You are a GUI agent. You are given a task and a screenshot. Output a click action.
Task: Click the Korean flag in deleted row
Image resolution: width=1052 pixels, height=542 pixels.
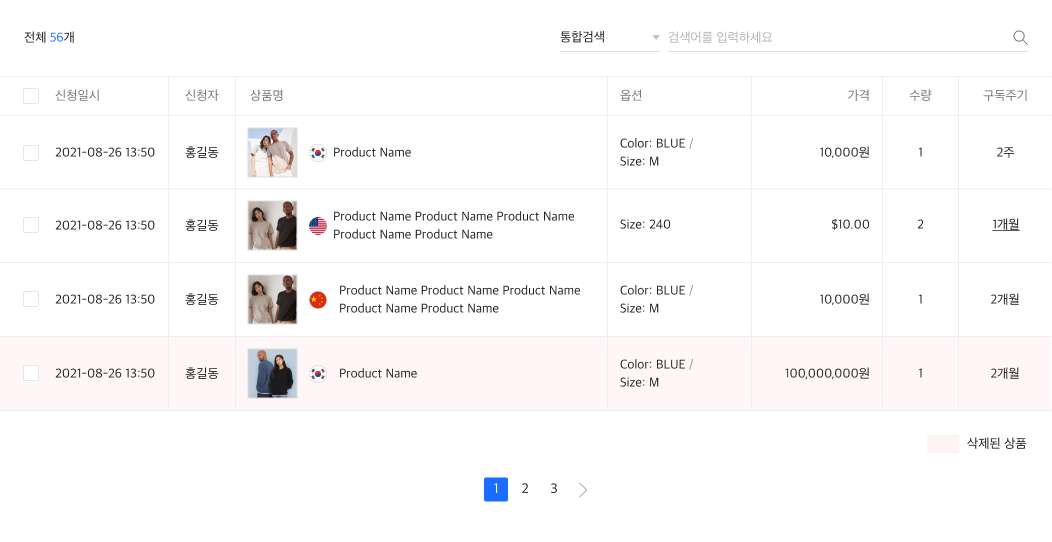point(318,374)
